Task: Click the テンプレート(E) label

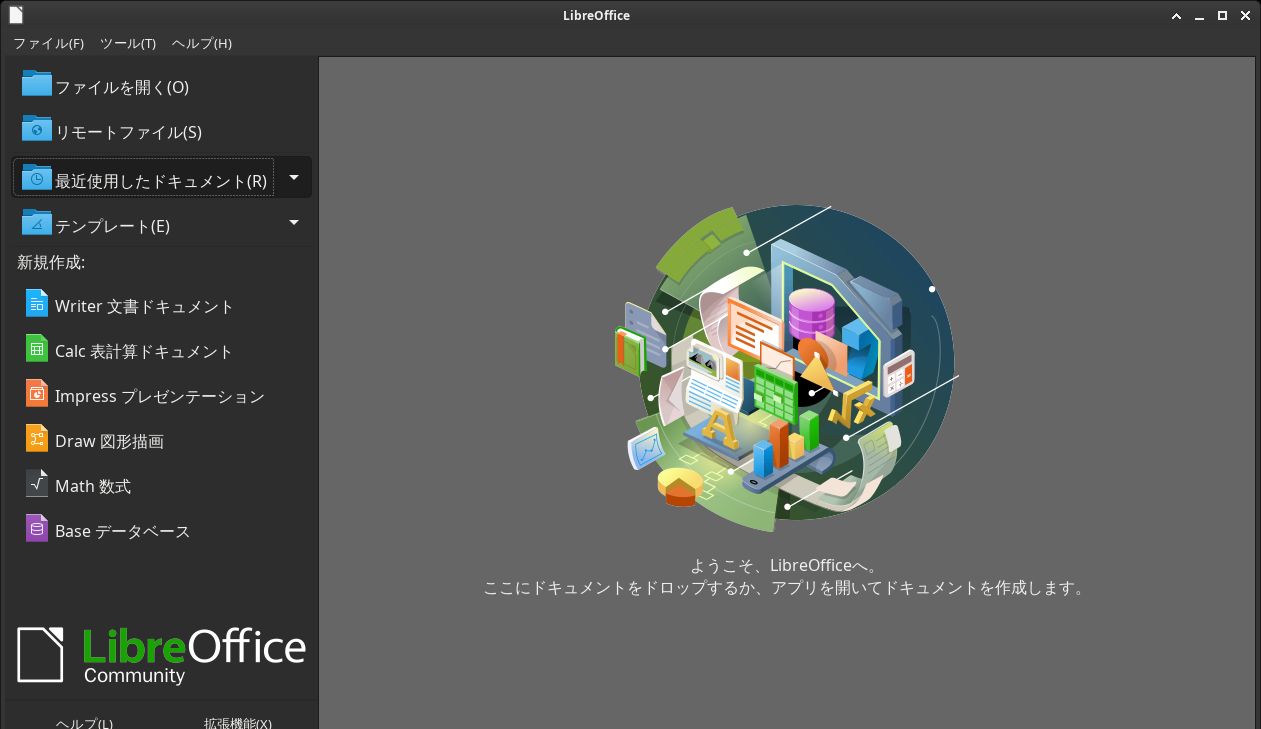Action: 113,226
